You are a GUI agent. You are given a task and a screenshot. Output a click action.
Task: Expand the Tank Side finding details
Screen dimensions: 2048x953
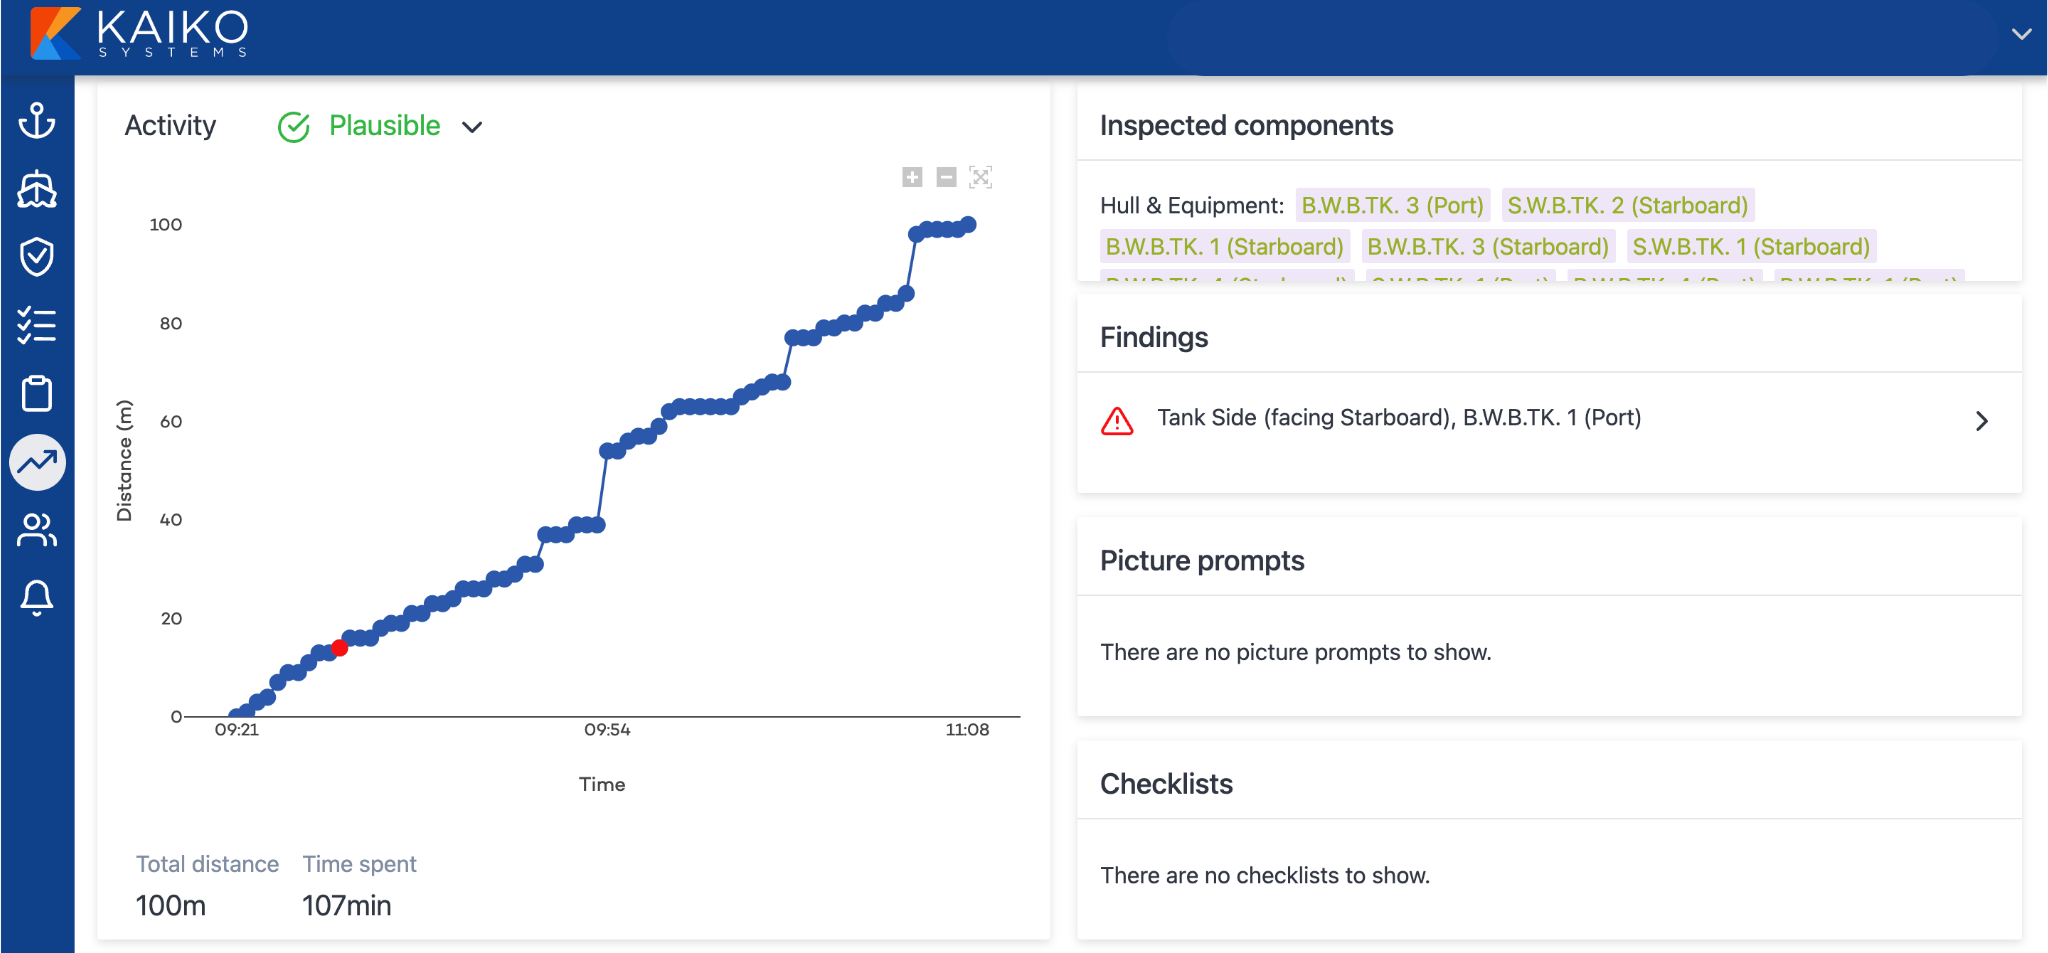(x=1983, y=420)
